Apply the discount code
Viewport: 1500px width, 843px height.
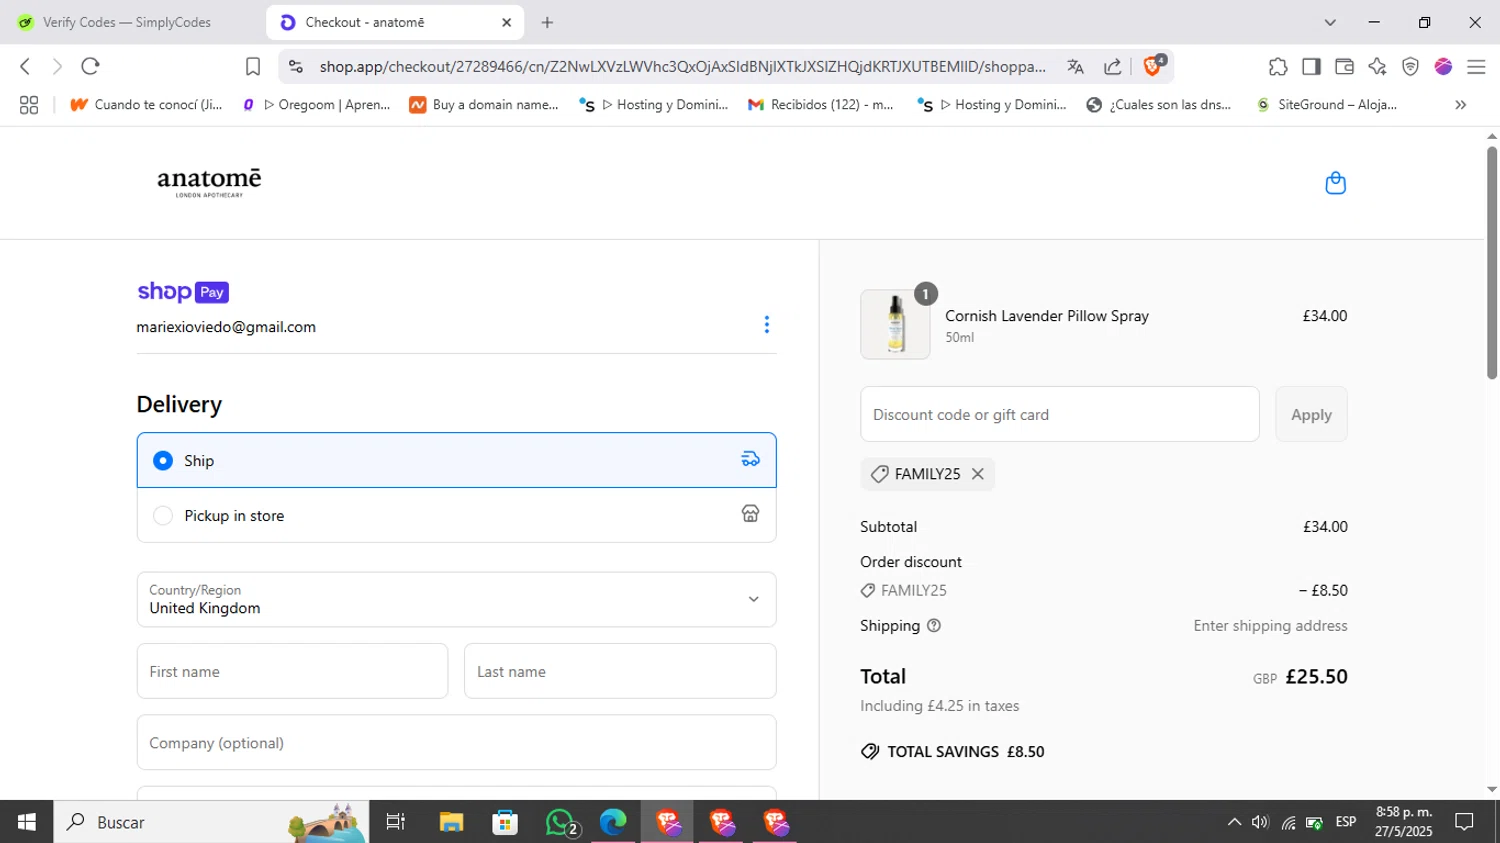[x=1311, y=414]
